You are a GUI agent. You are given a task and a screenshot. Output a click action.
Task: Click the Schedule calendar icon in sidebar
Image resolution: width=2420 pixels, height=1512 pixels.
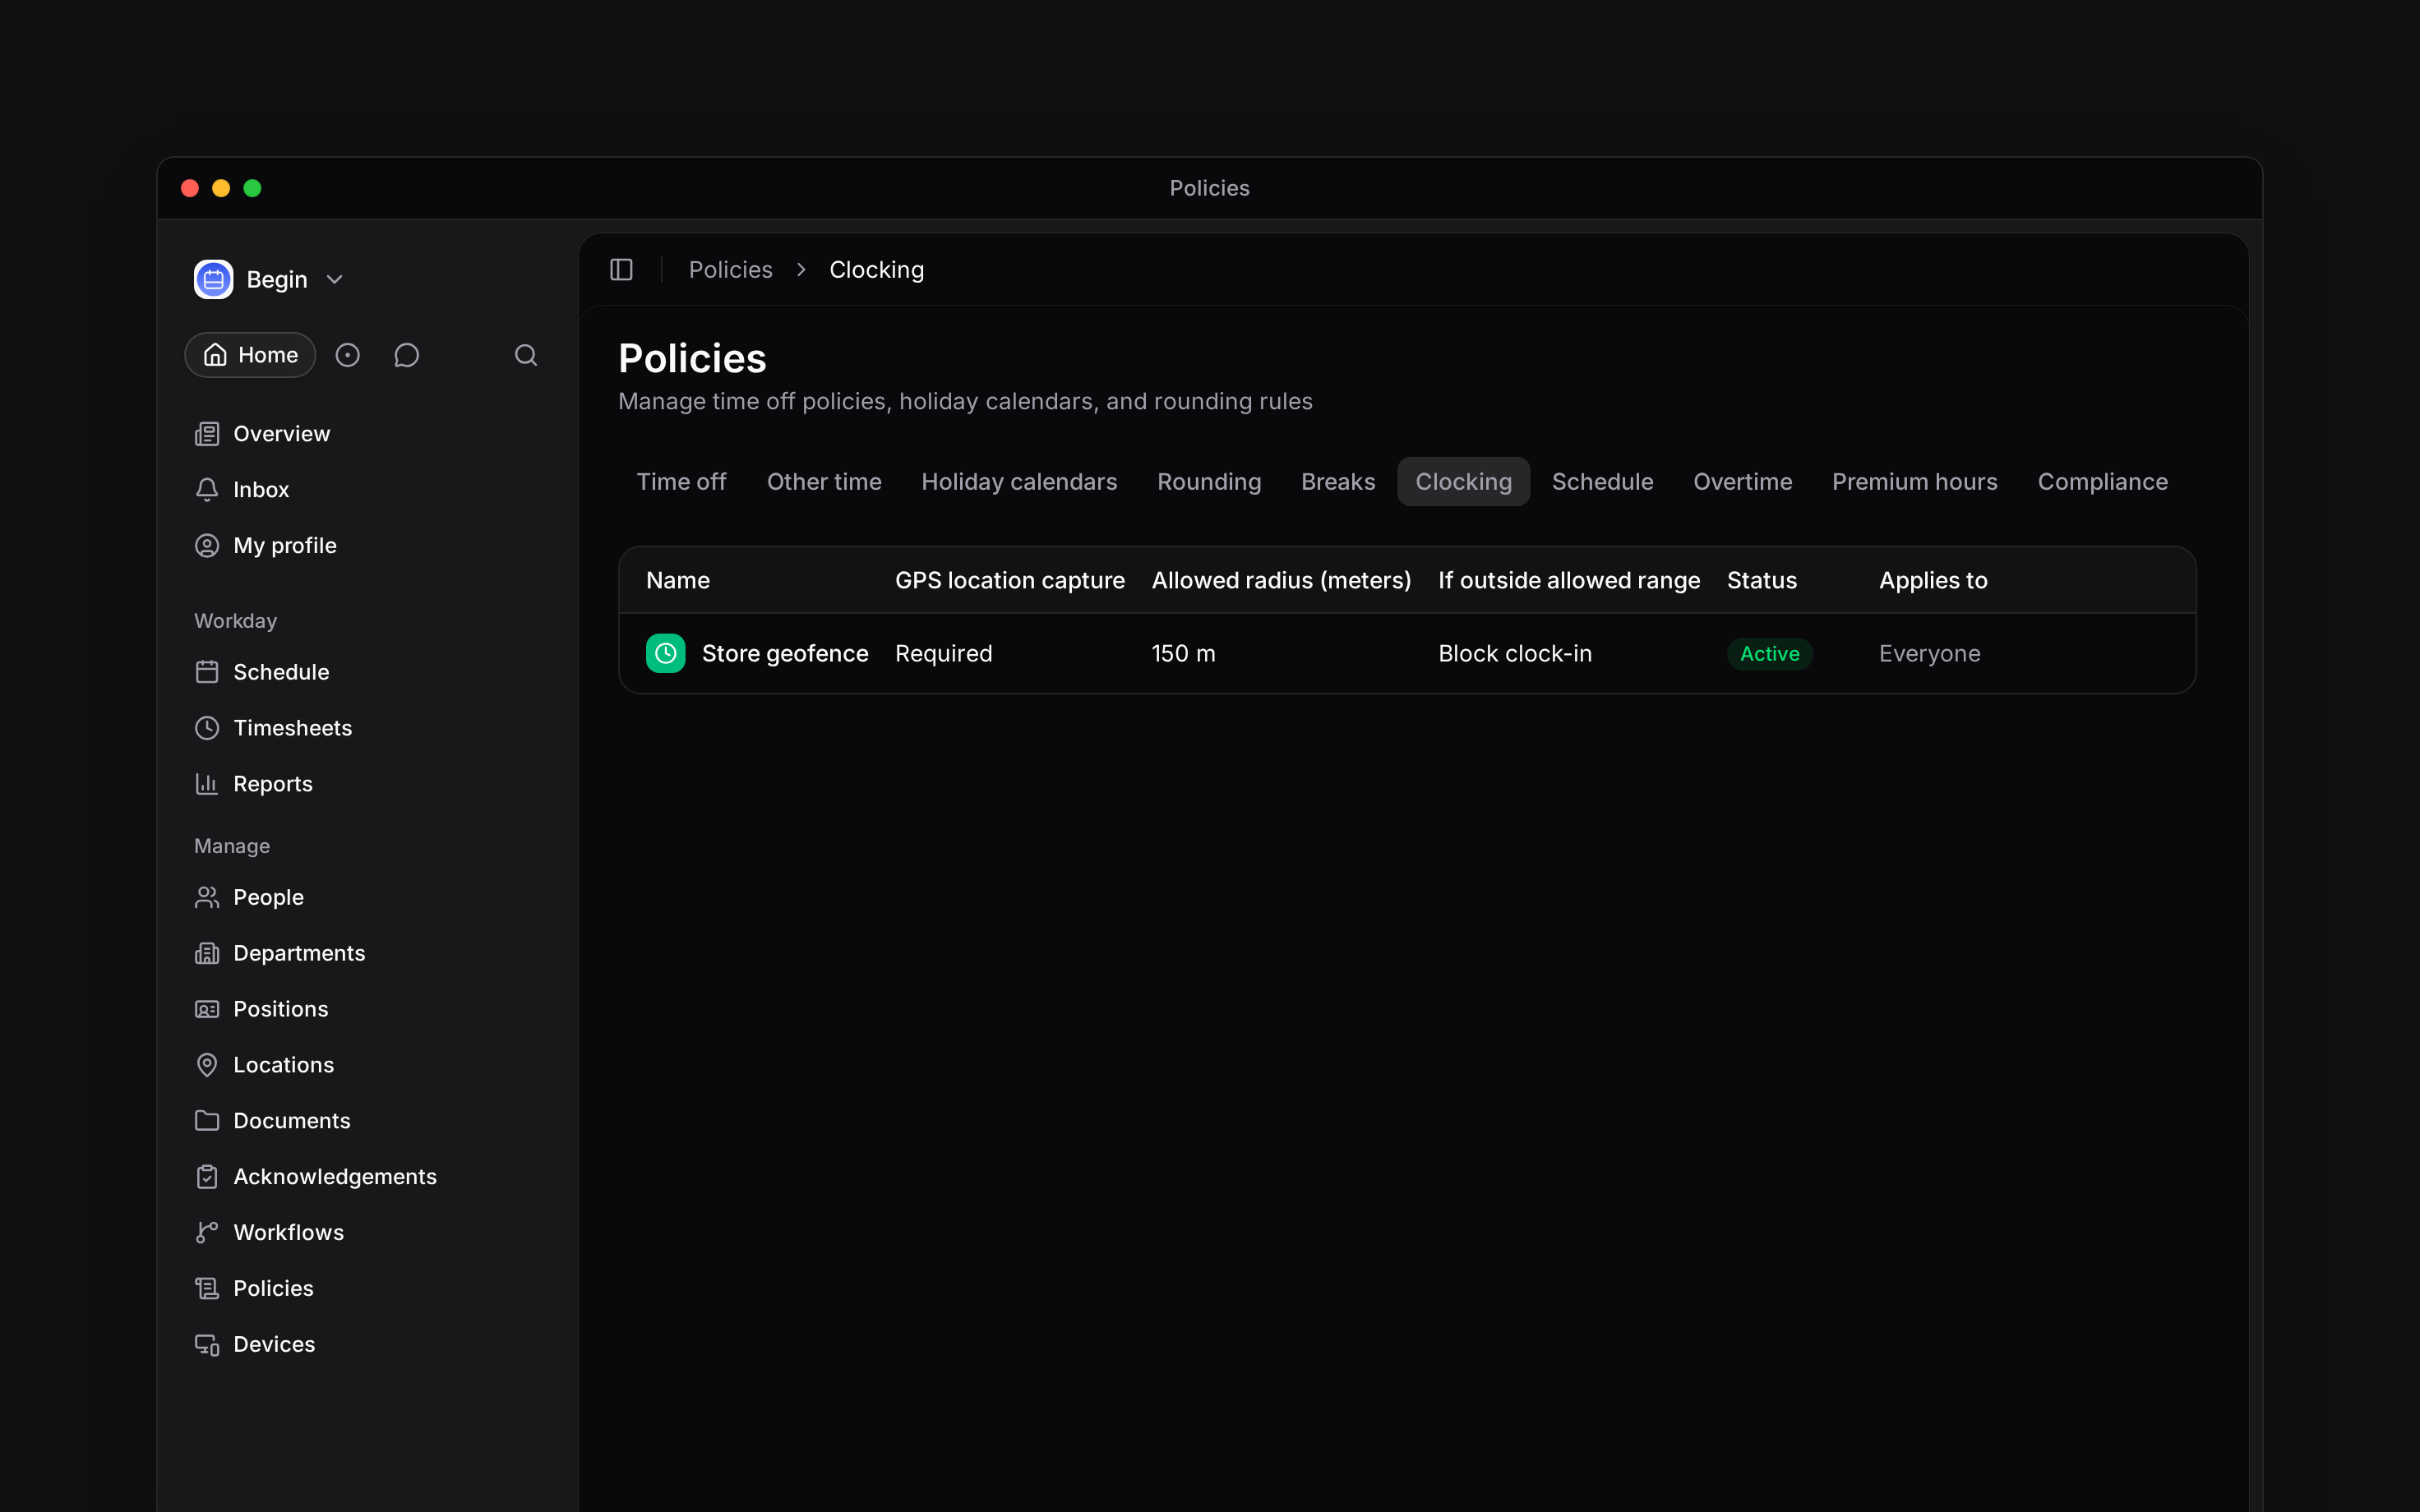(x=207, y=672)
